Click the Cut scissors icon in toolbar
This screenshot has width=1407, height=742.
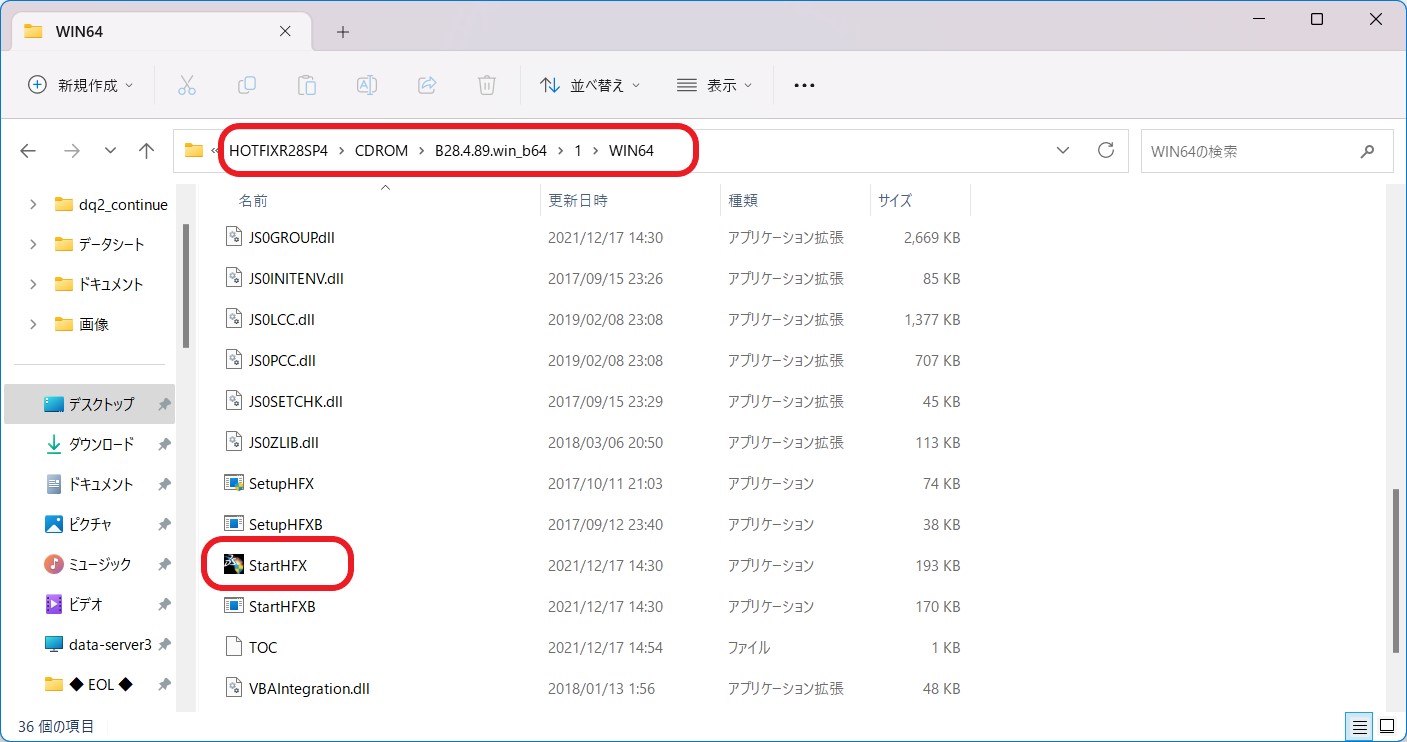[x=187, y=85]
